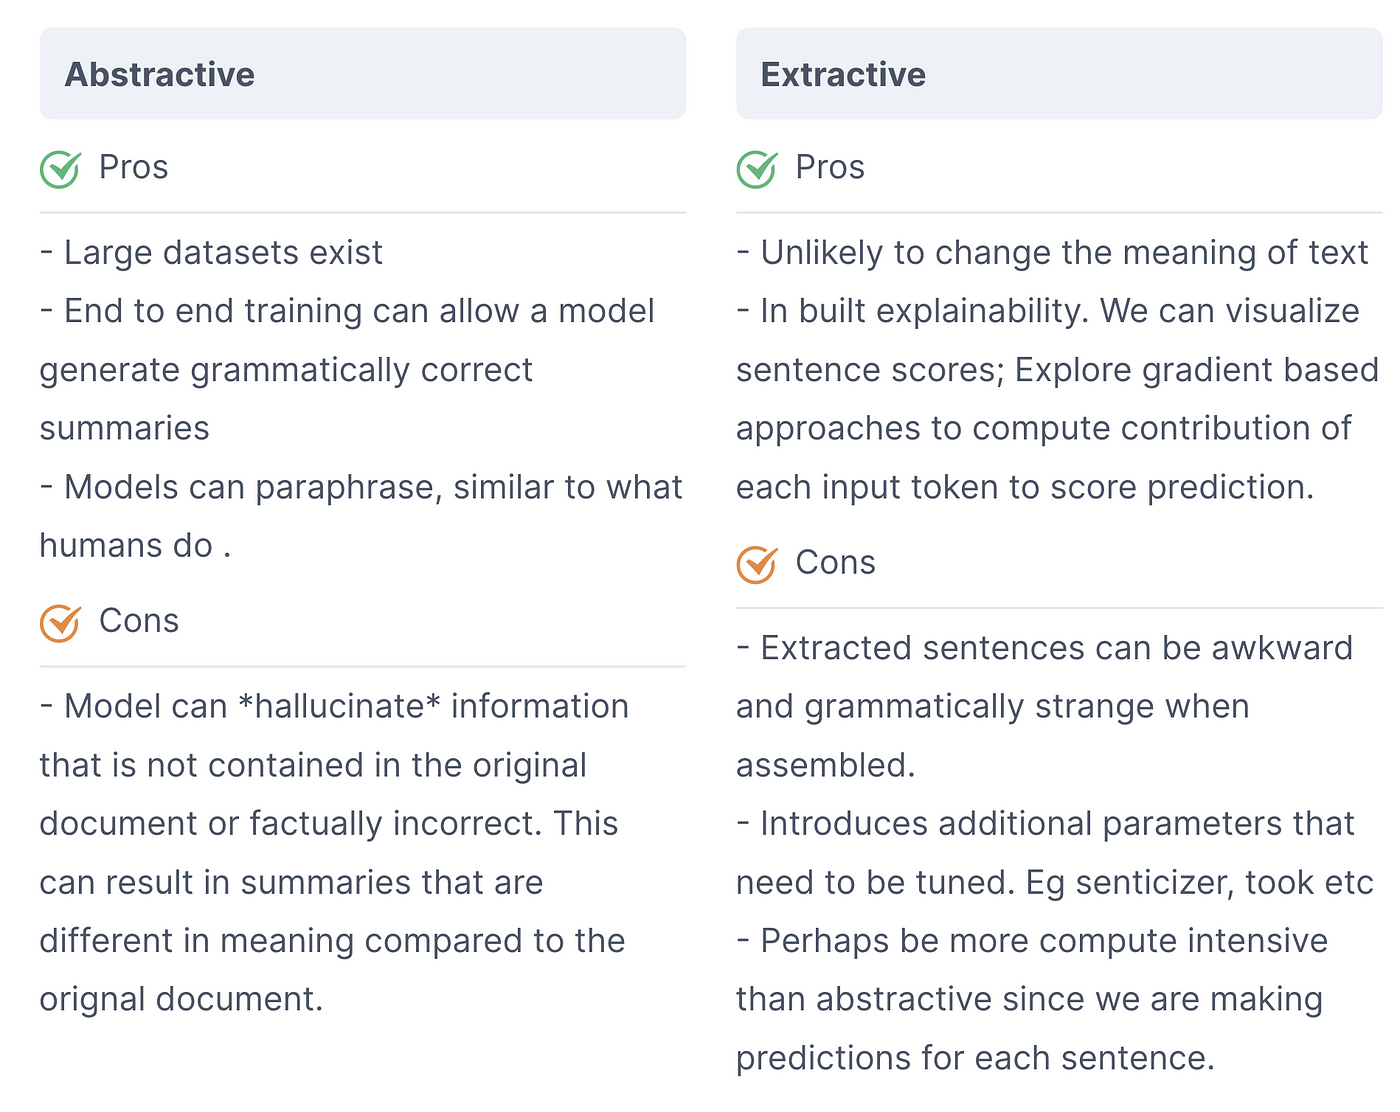Click the orange checkmark icon beside Extractive Cons

tap(757, 564)
